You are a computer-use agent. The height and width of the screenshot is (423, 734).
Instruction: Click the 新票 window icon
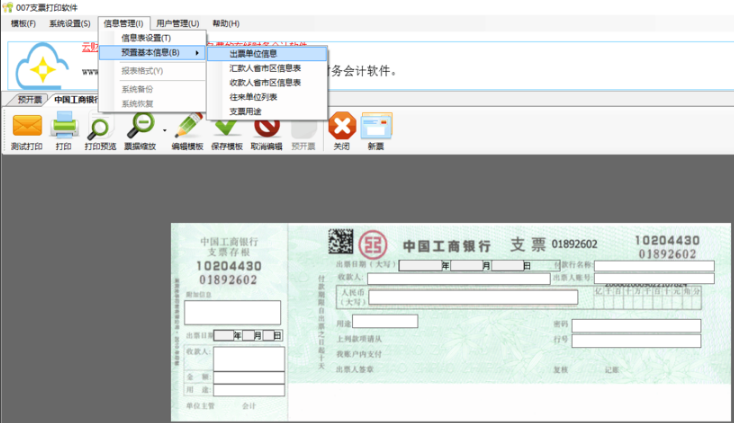coord(376,125)
